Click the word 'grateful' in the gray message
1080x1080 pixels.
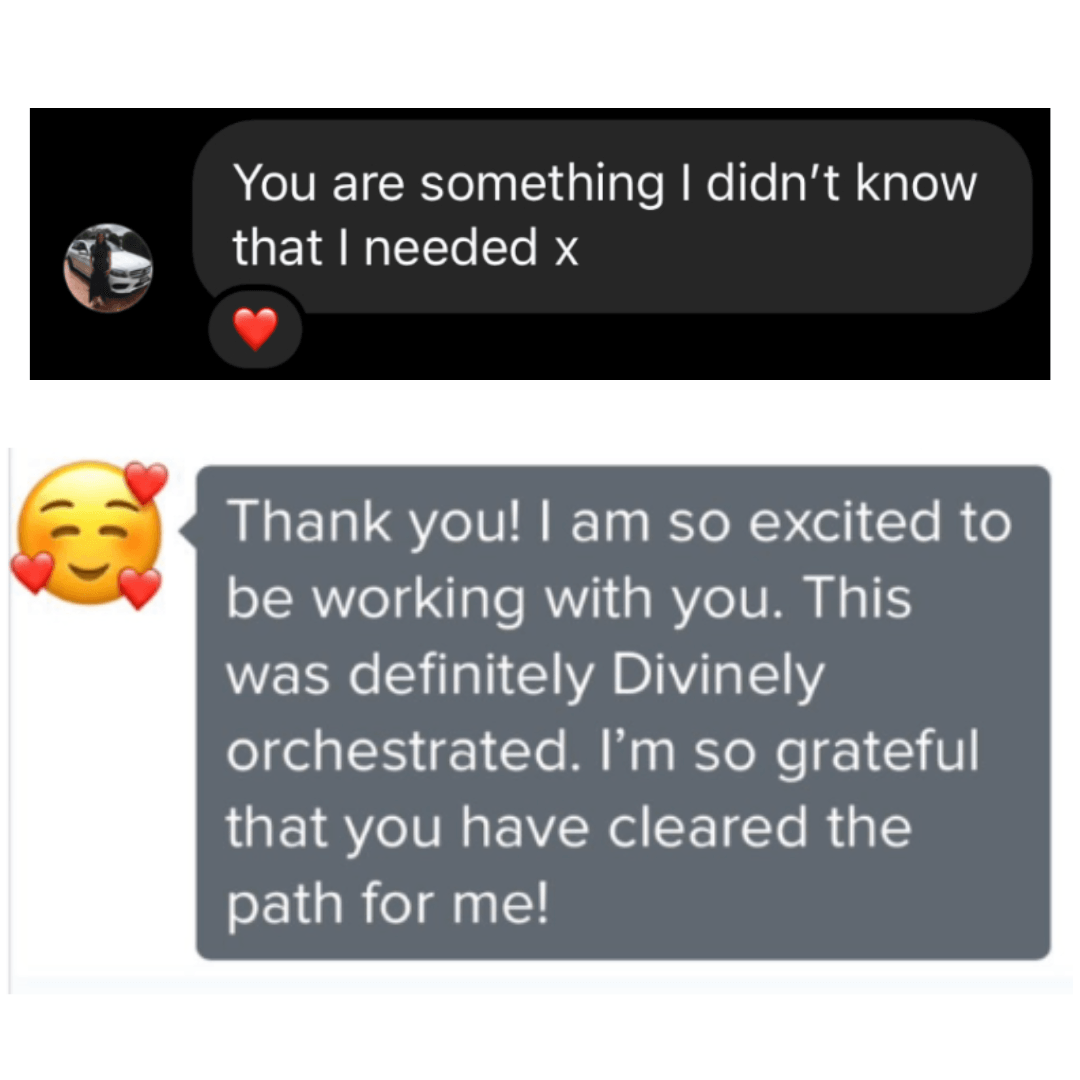point(877,751)
